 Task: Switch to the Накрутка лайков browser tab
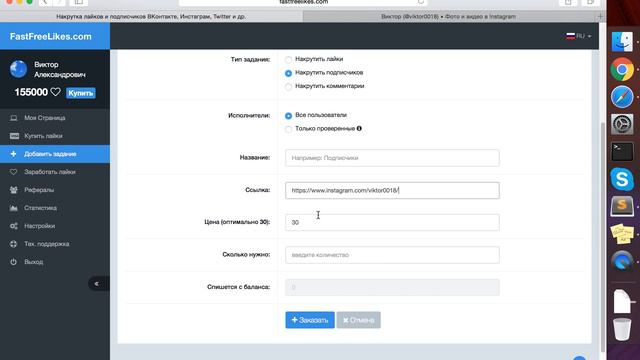click(x=151, y=17)
